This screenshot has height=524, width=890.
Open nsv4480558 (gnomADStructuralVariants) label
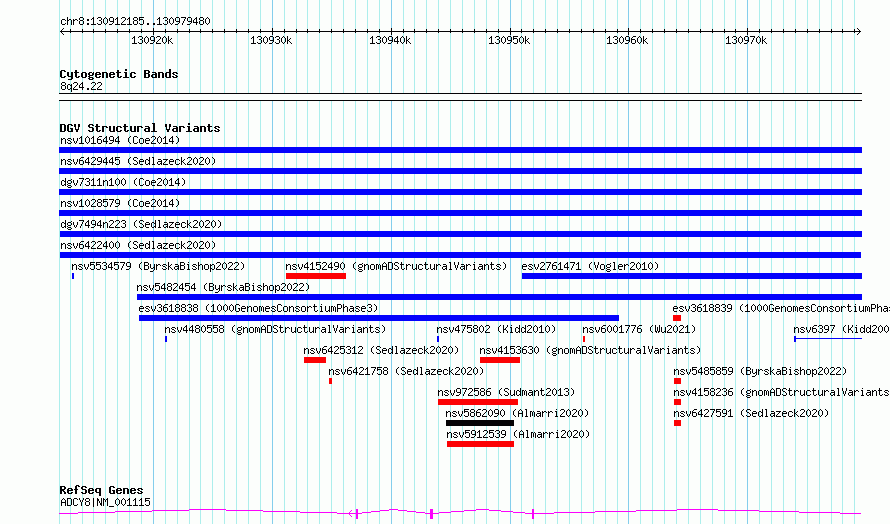pyautogui.click(x=275, y=329)
